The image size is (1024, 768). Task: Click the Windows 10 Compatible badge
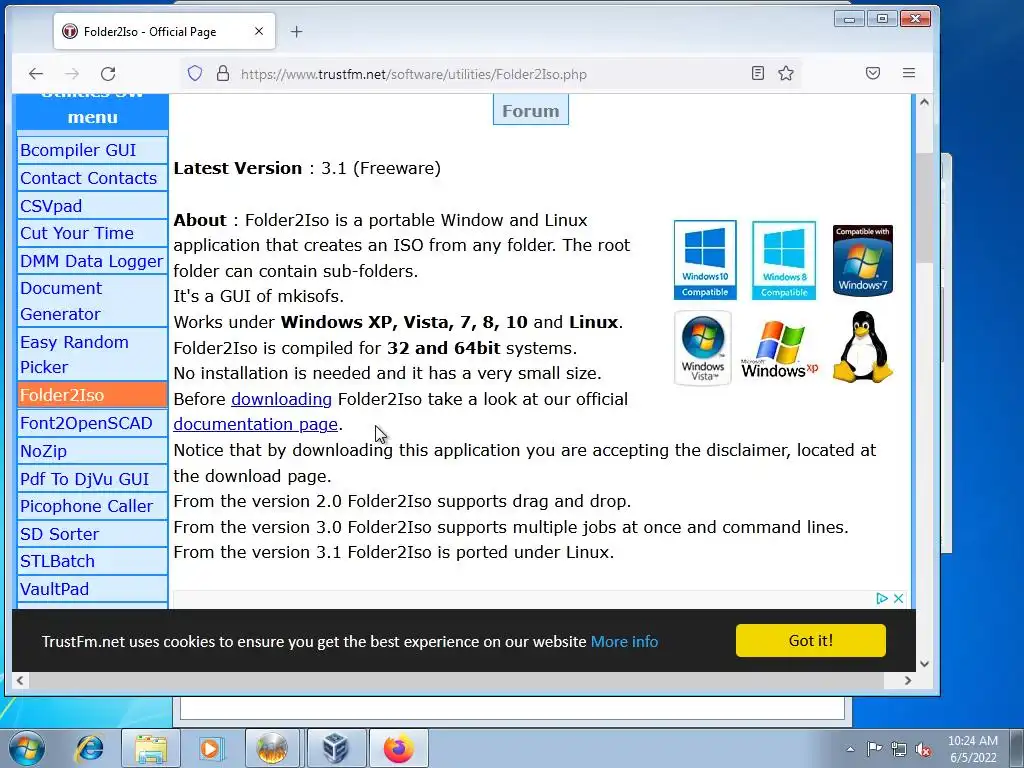(x=705, y=260)
